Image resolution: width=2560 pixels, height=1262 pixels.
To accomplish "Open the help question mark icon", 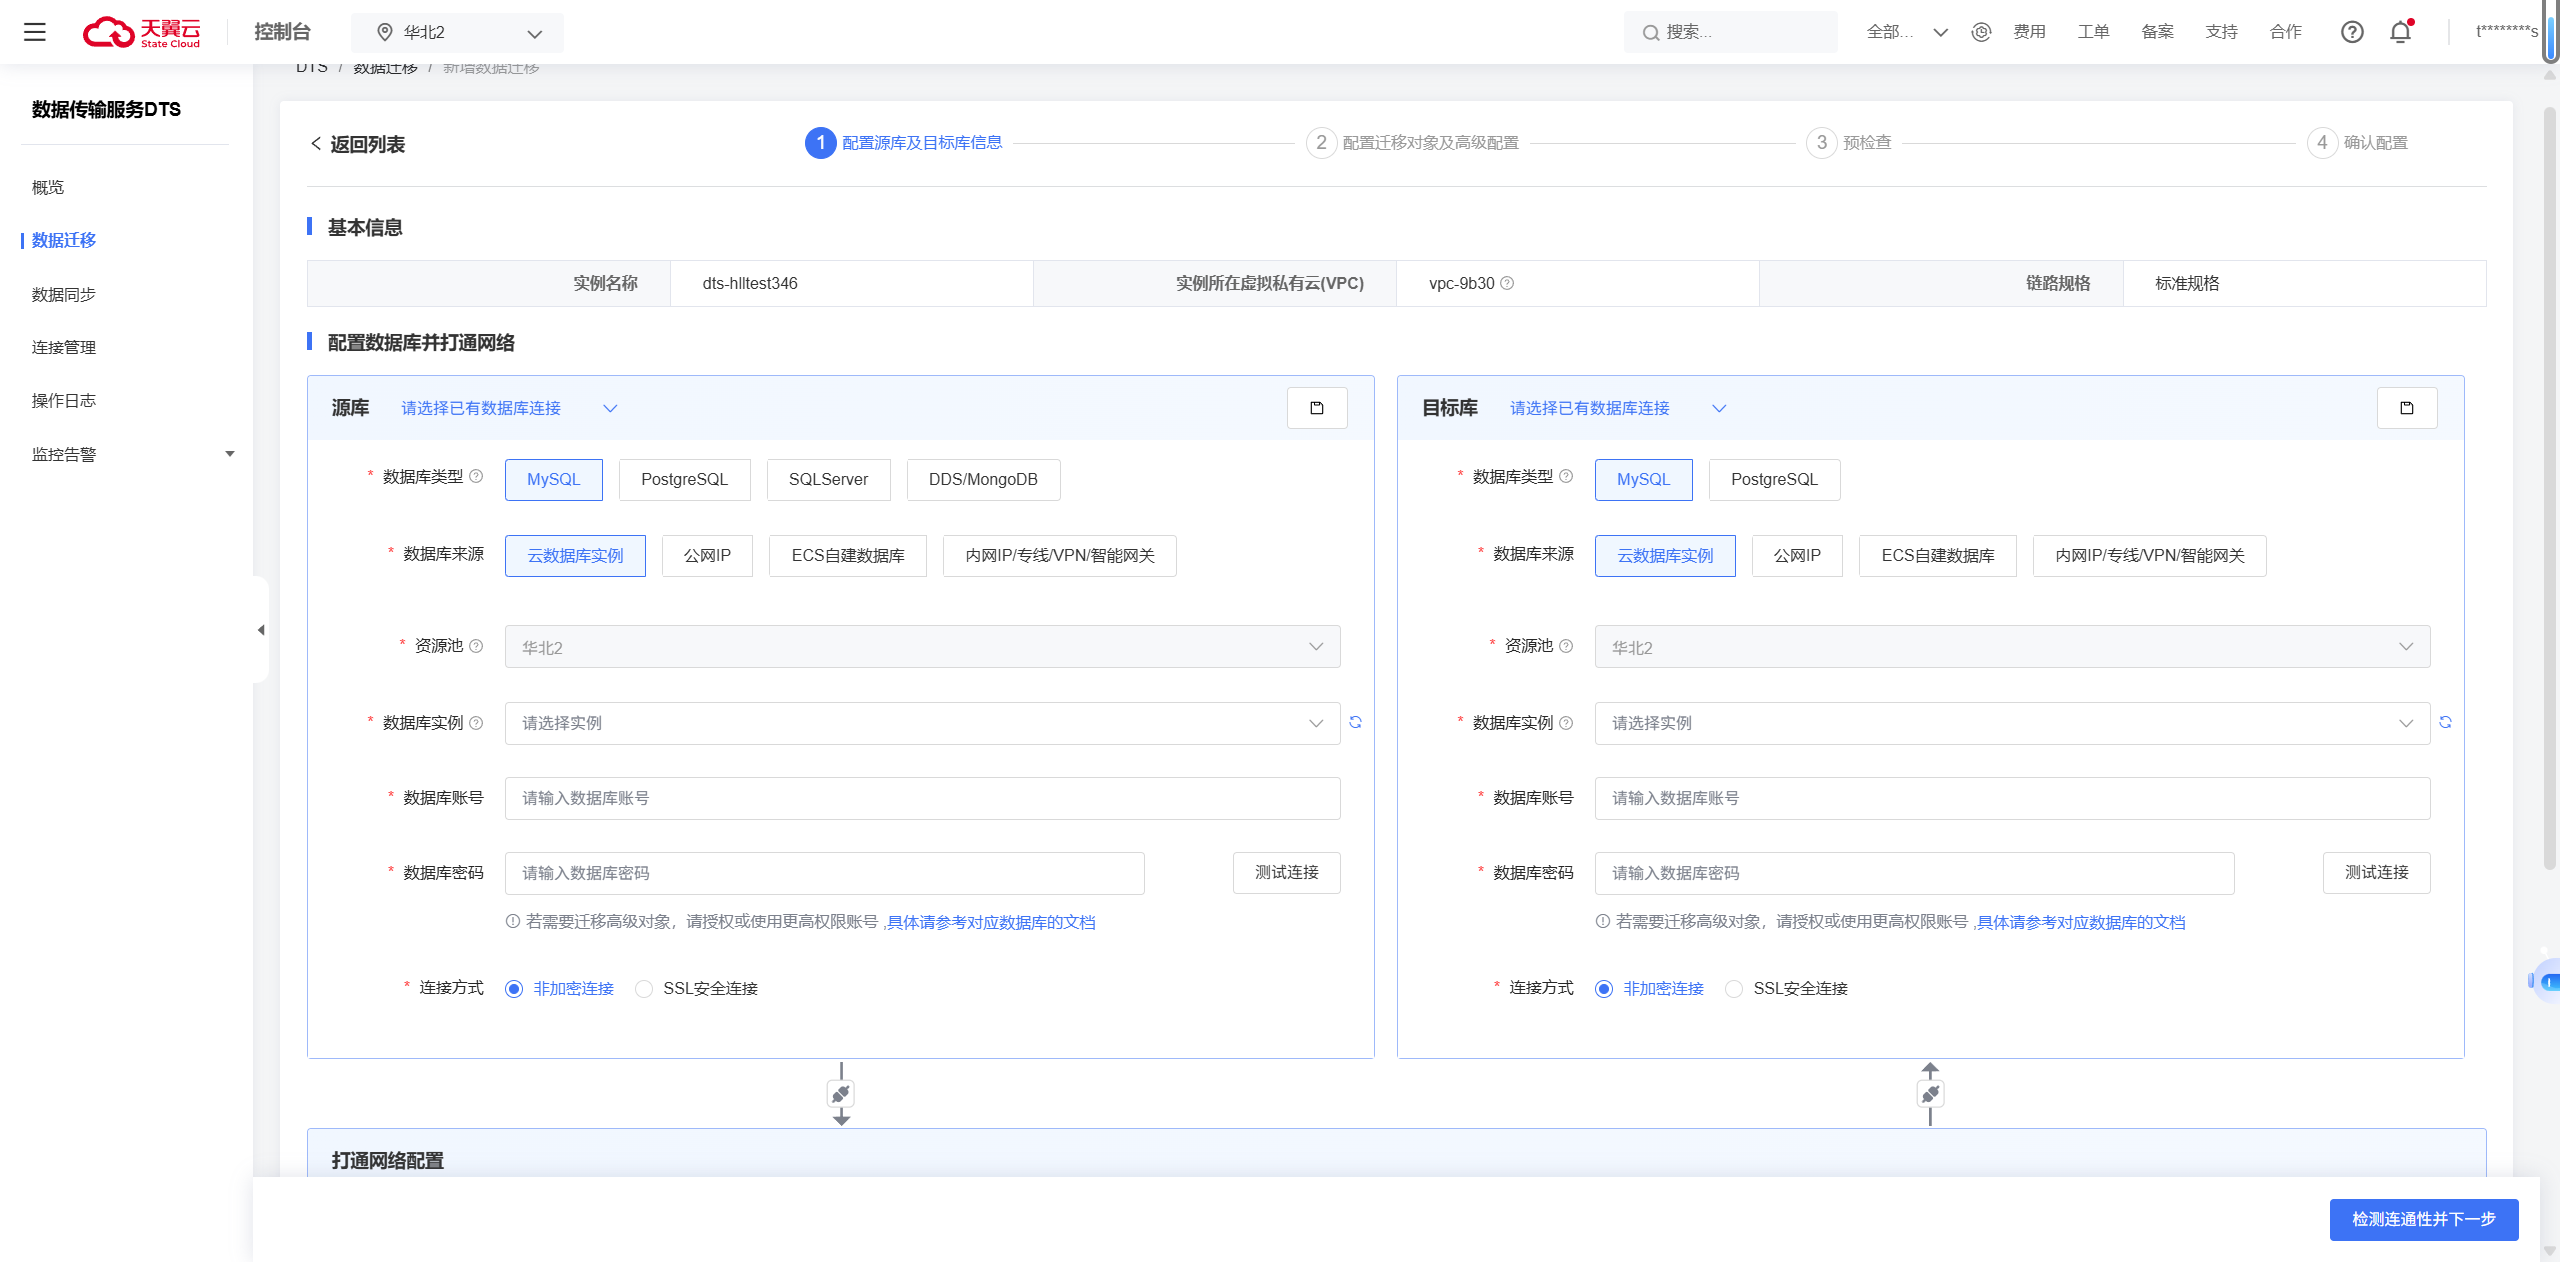I will coord(2352,32).
